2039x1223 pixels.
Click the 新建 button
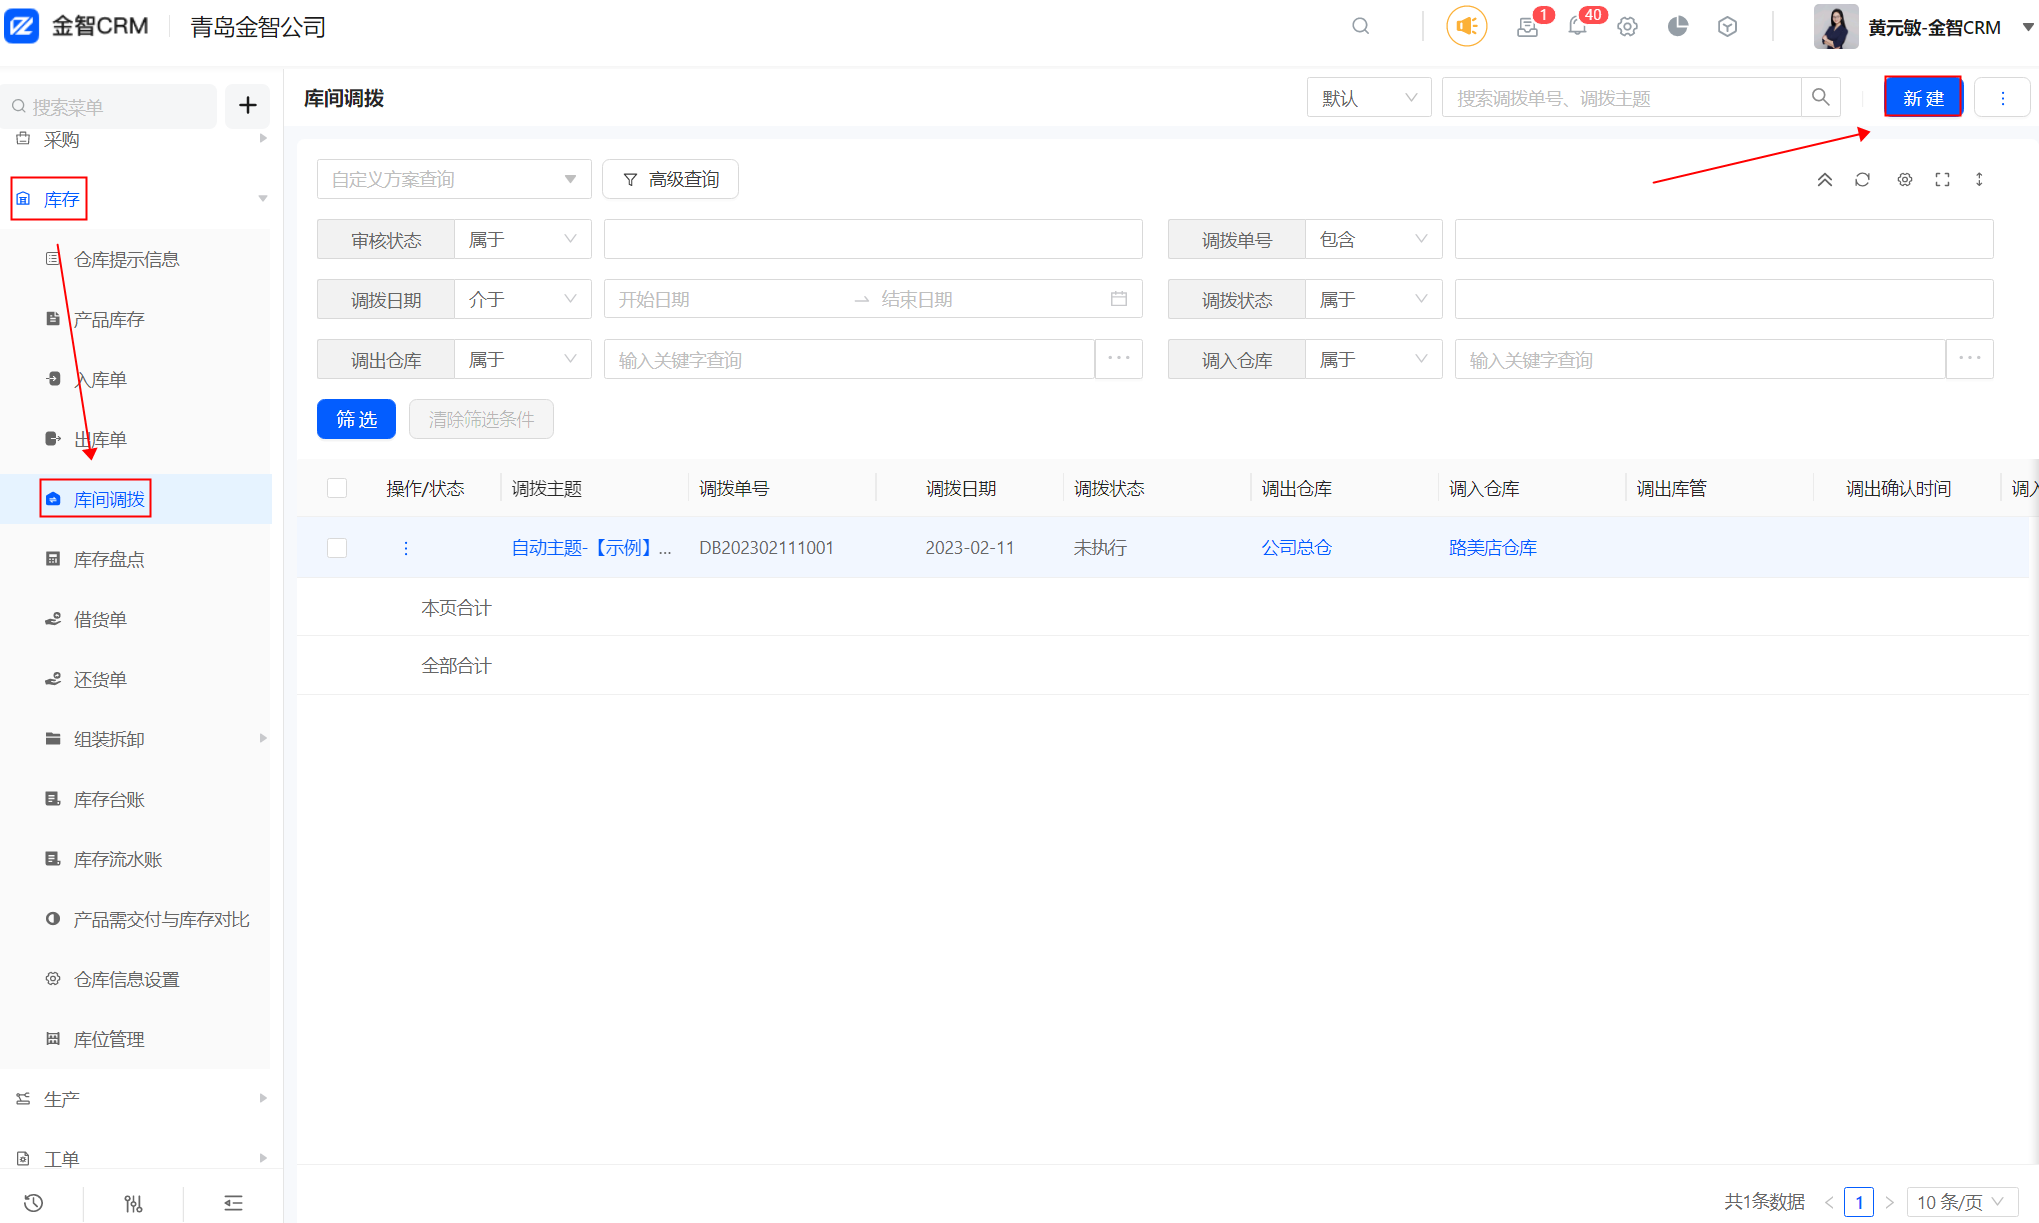click(1922, 98)
